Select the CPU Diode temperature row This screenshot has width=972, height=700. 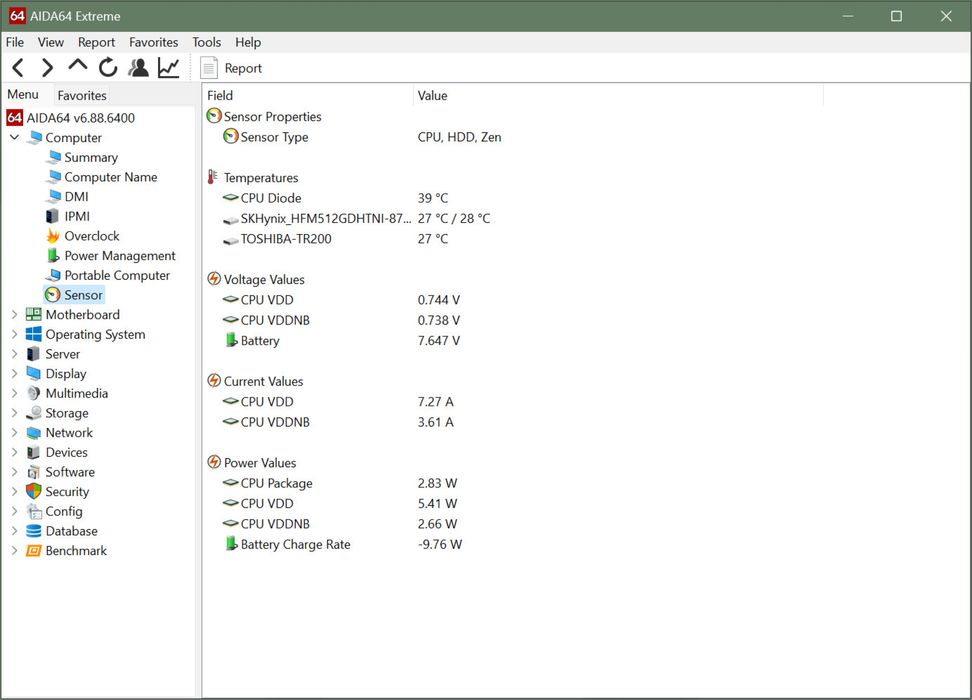click(x=270, y=198)
